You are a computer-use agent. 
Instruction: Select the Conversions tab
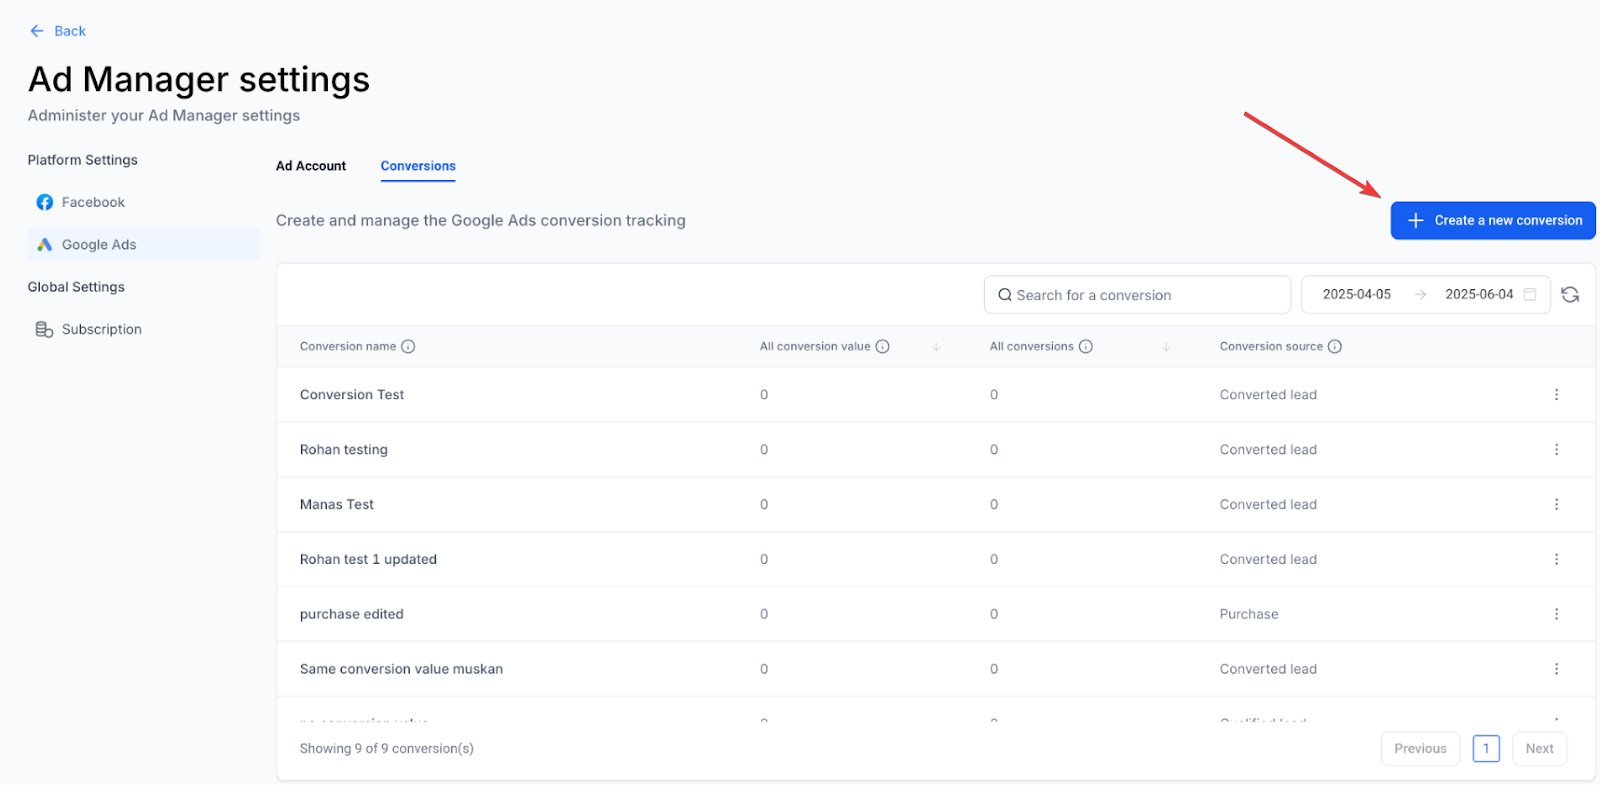click(418, 166)
